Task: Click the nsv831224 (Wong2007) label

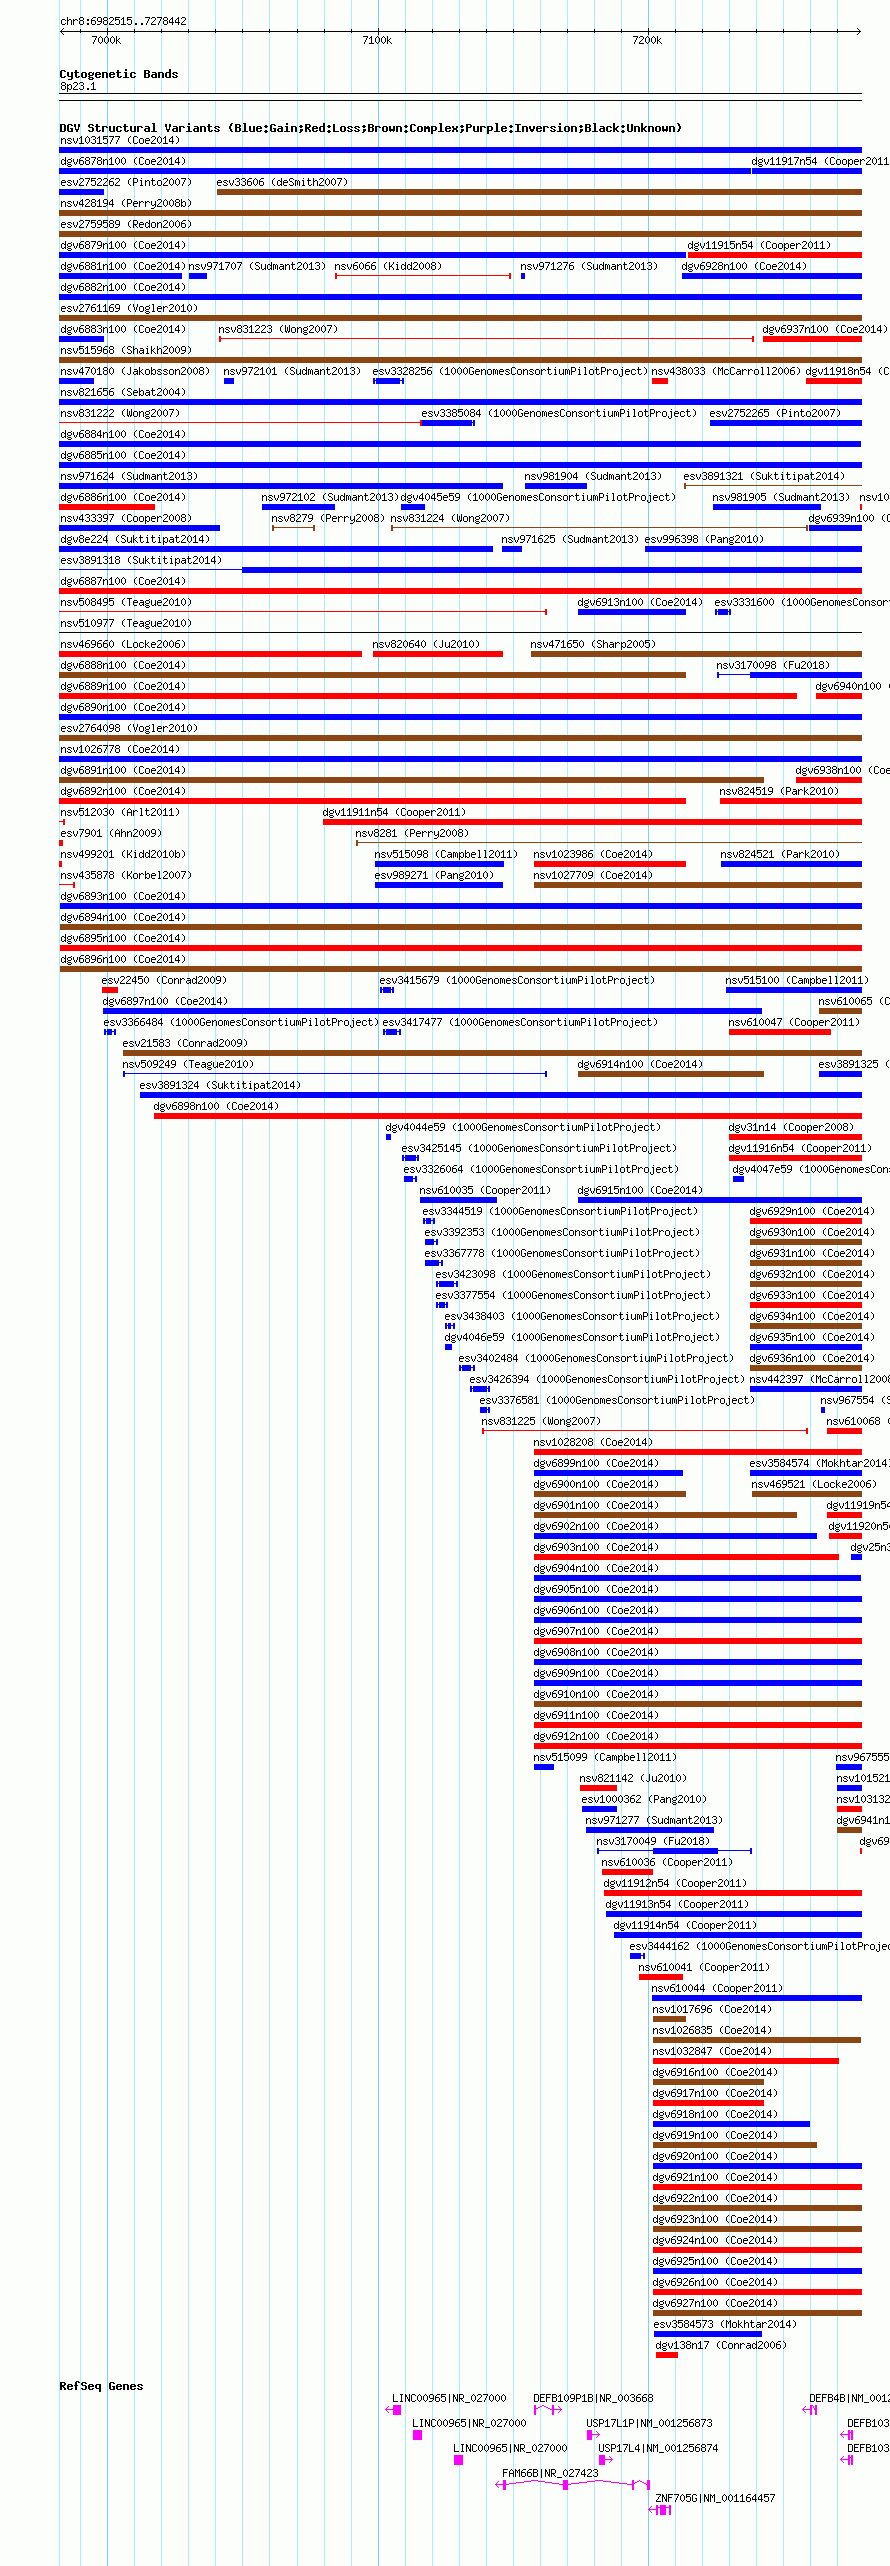Action: coord(450,518)
